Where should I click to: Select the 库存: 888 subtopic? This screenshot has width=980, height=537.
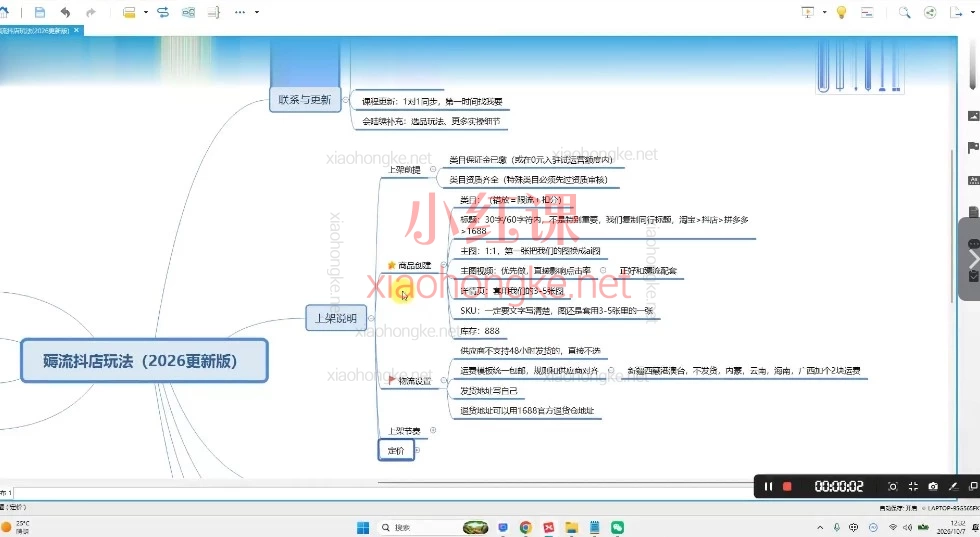pyautogui.click(x=480, y=331)
